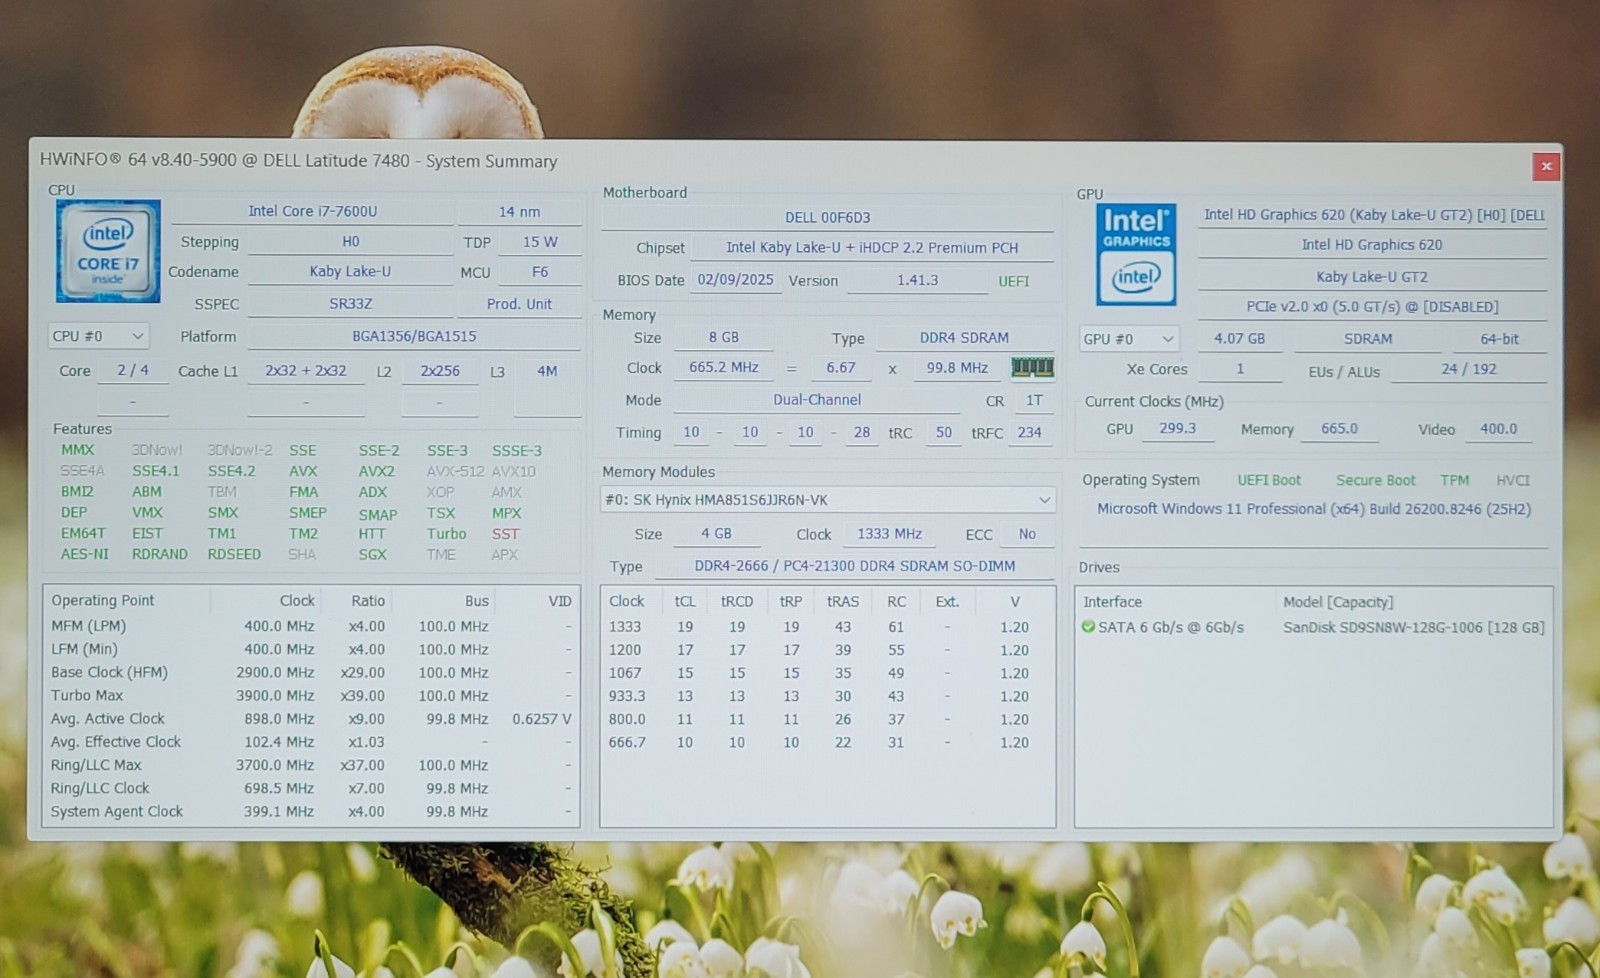Select the BIOS date 02/09/2025
The height and width of the screenshot is (978, 1600).
(x=735, y=280)
